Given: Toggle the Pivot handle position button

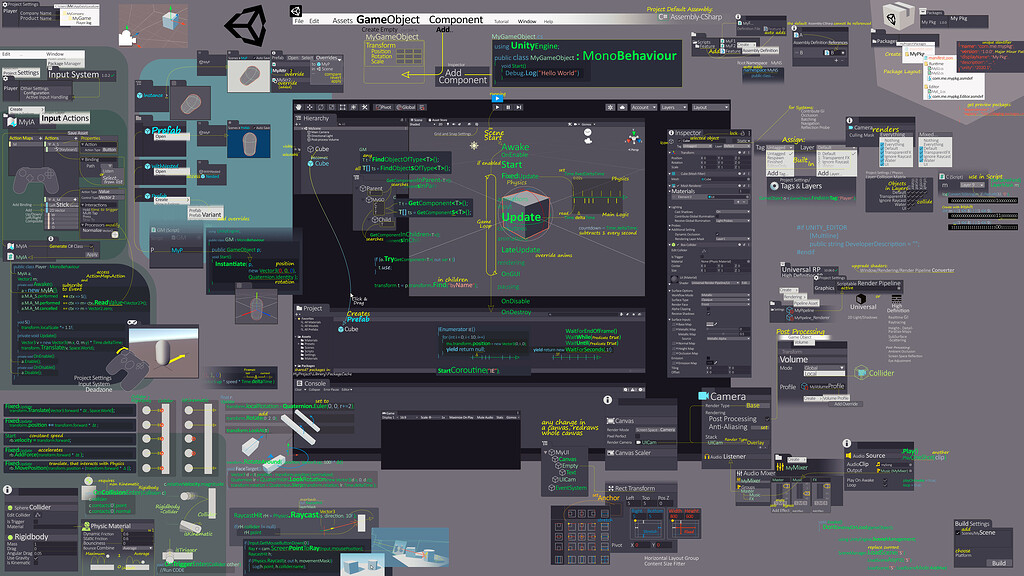Looking at the screenshot, I should pos(384,107).
